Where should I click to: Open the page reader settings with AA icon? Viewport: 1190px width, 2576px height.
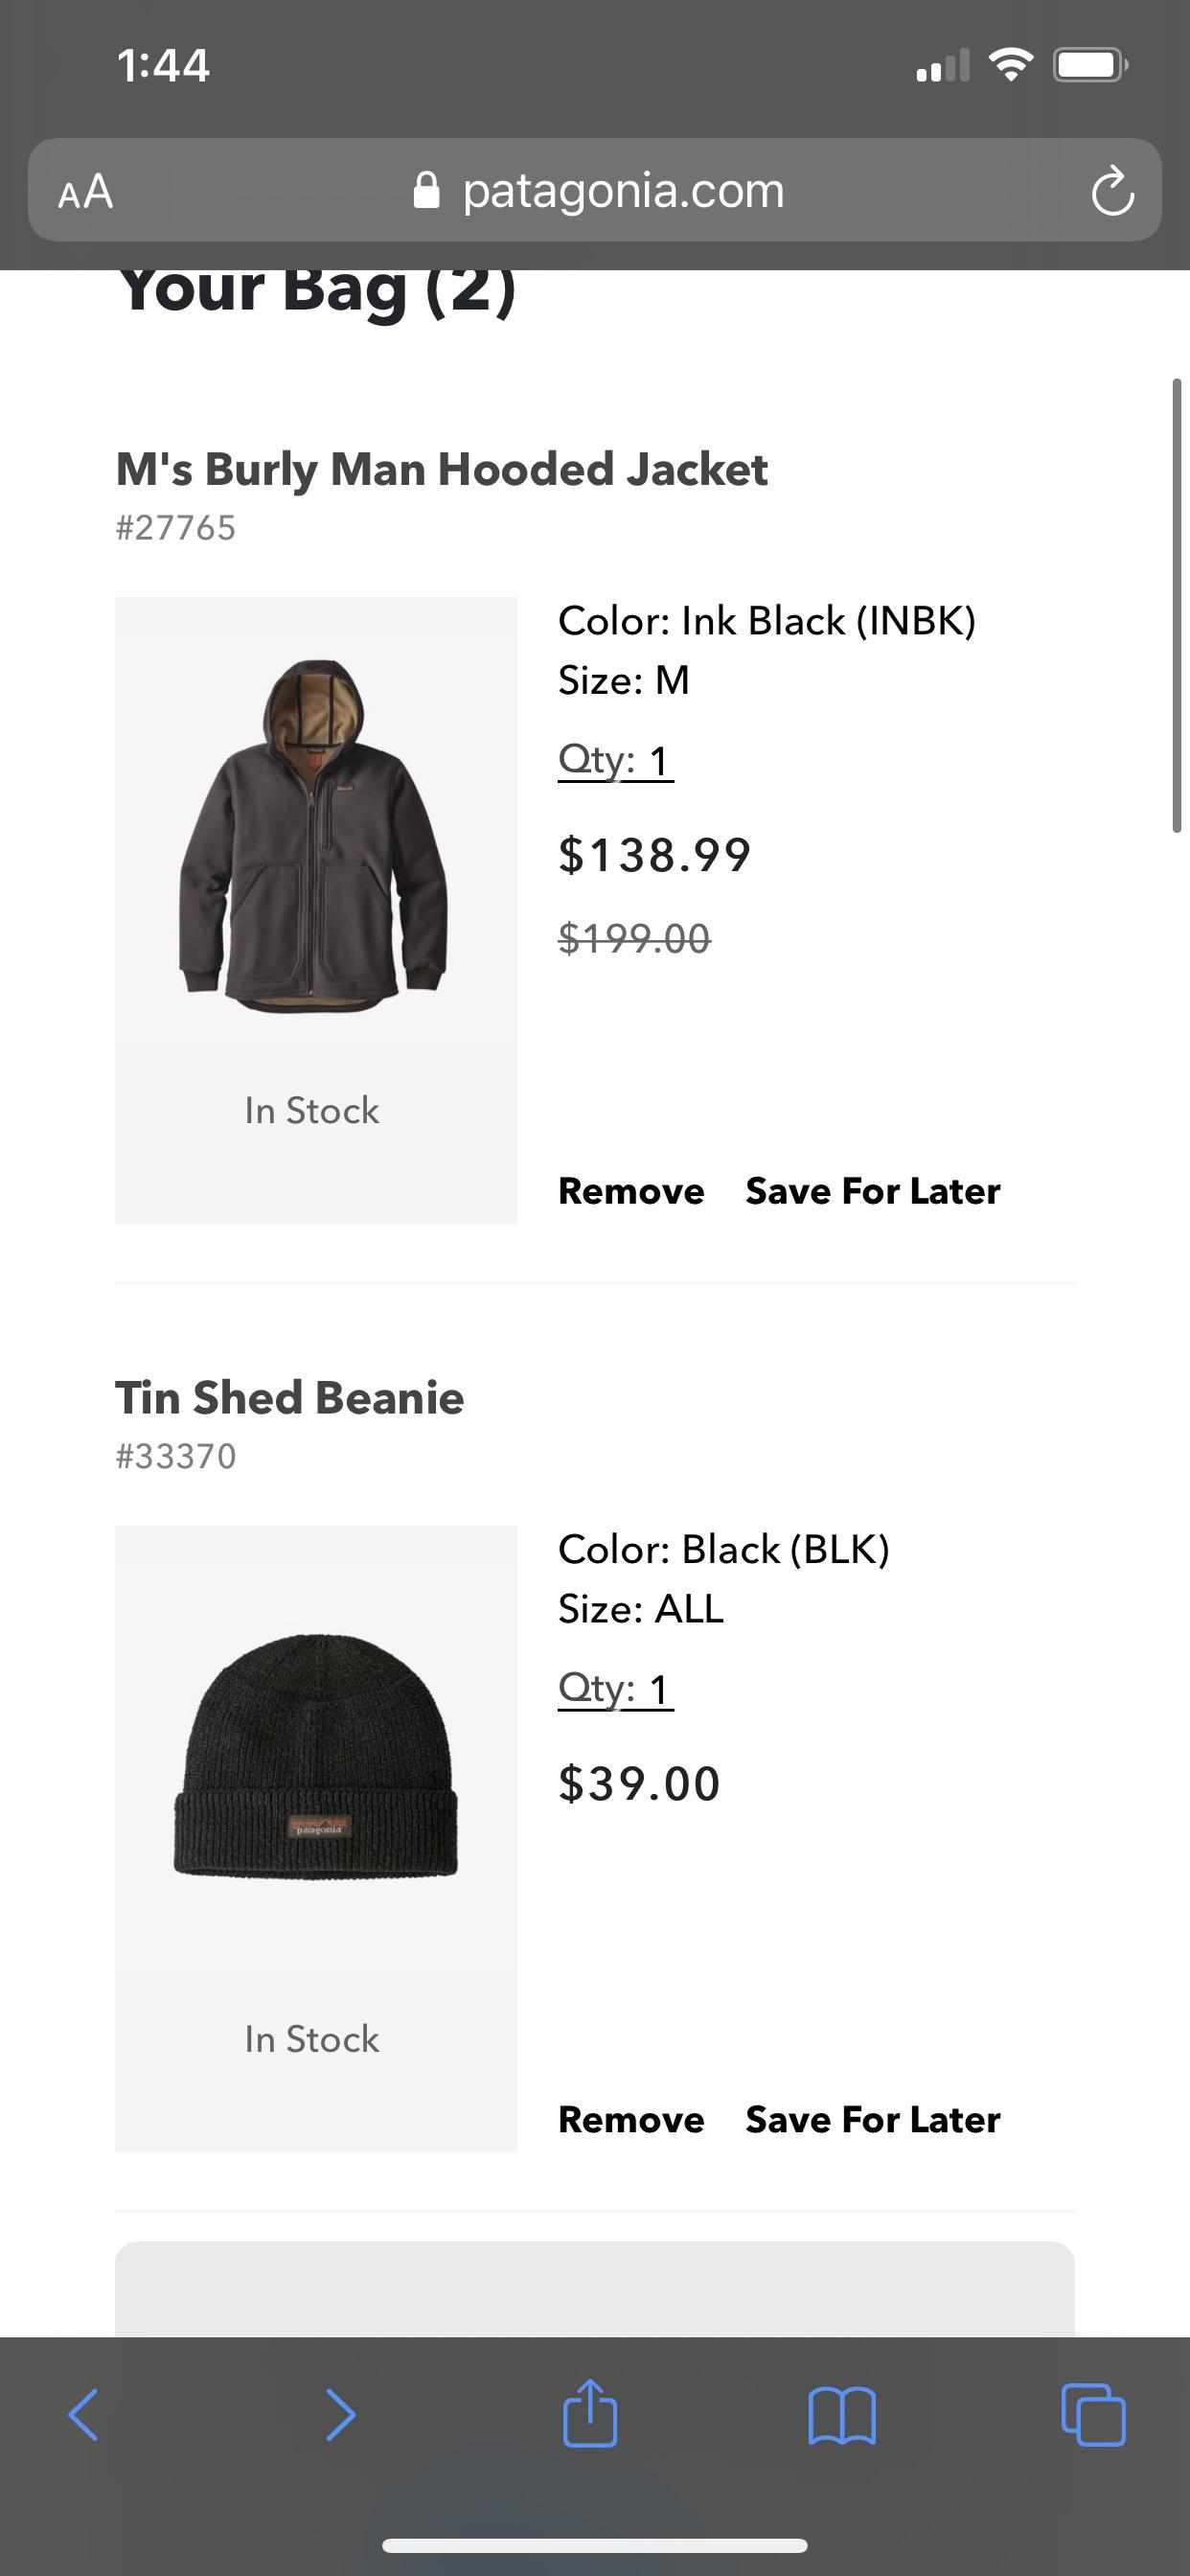pos(88,192)
